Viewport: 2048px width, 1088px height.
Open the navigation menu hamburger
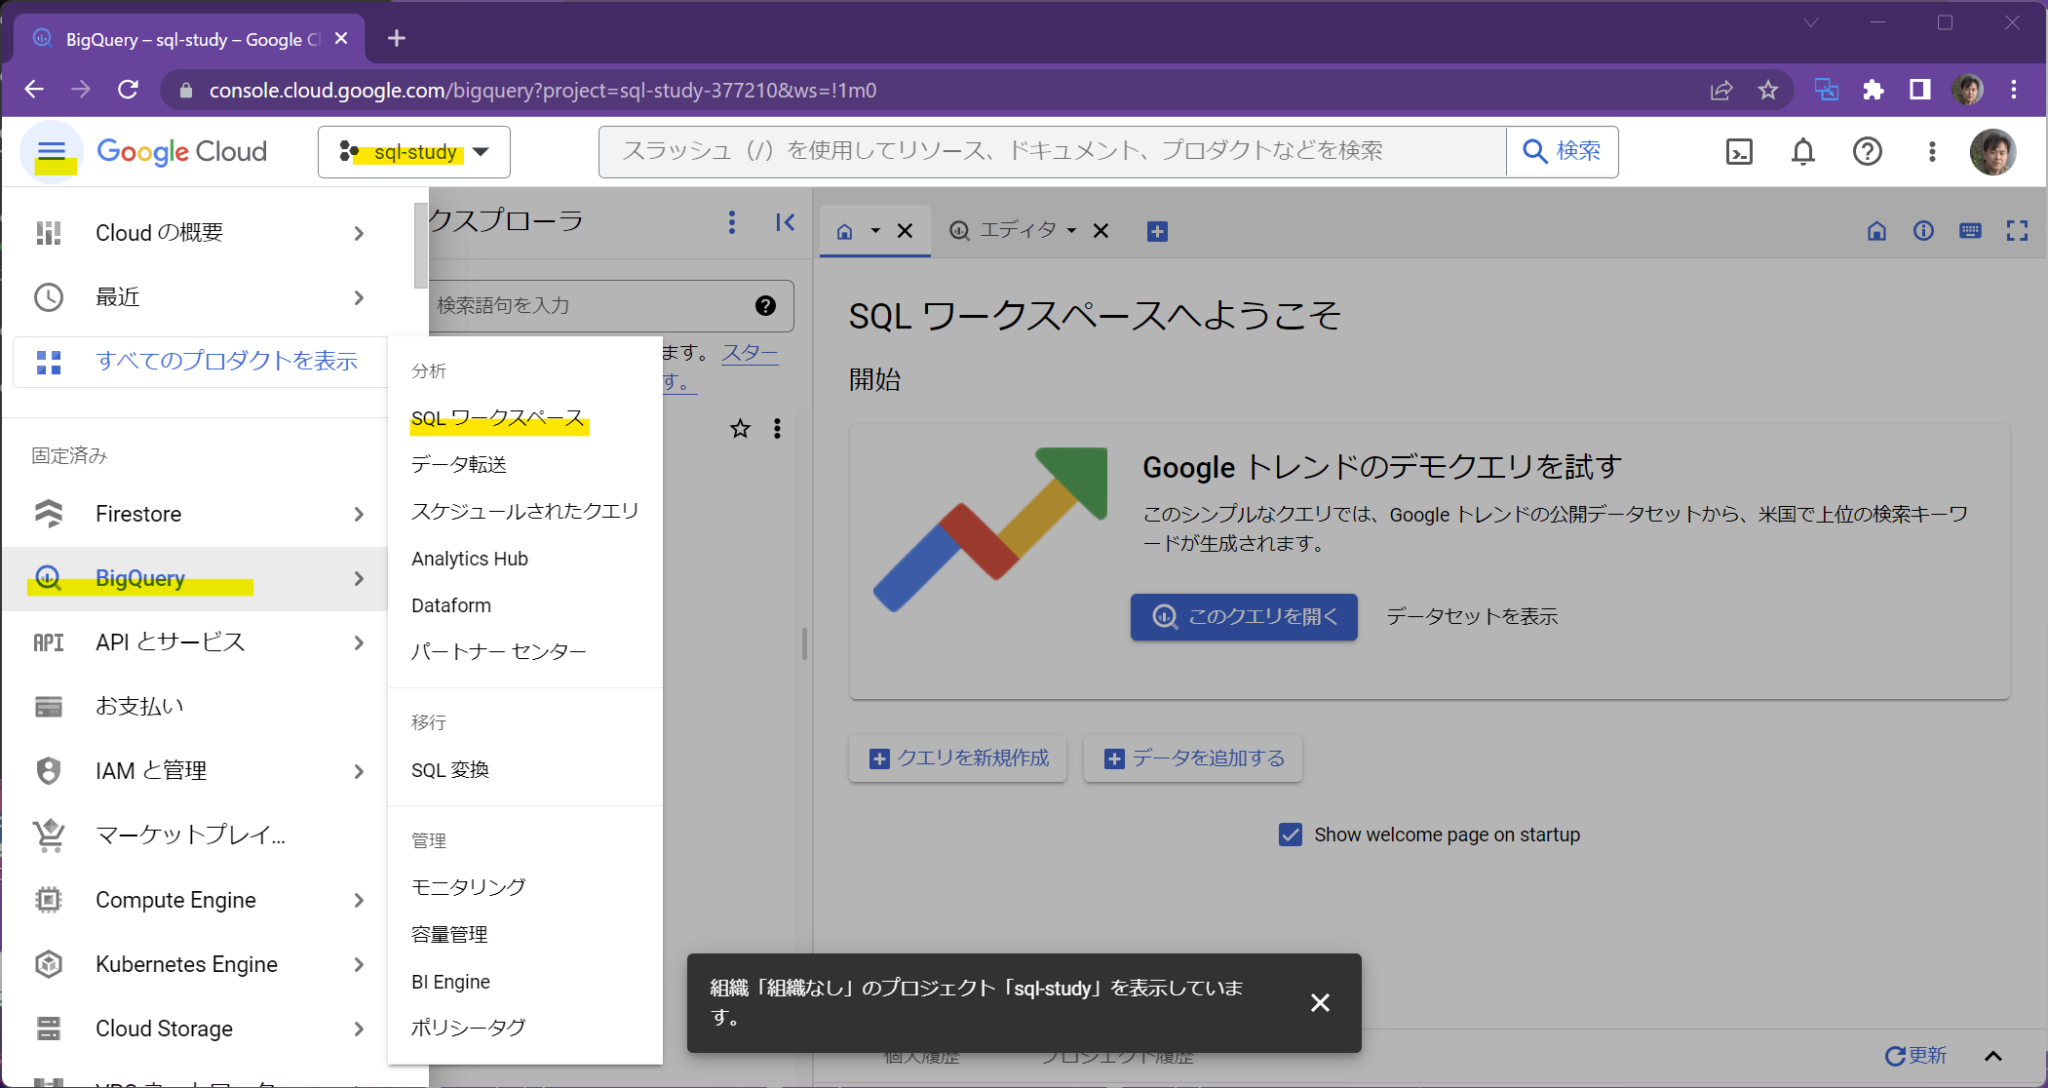[50, 151]
